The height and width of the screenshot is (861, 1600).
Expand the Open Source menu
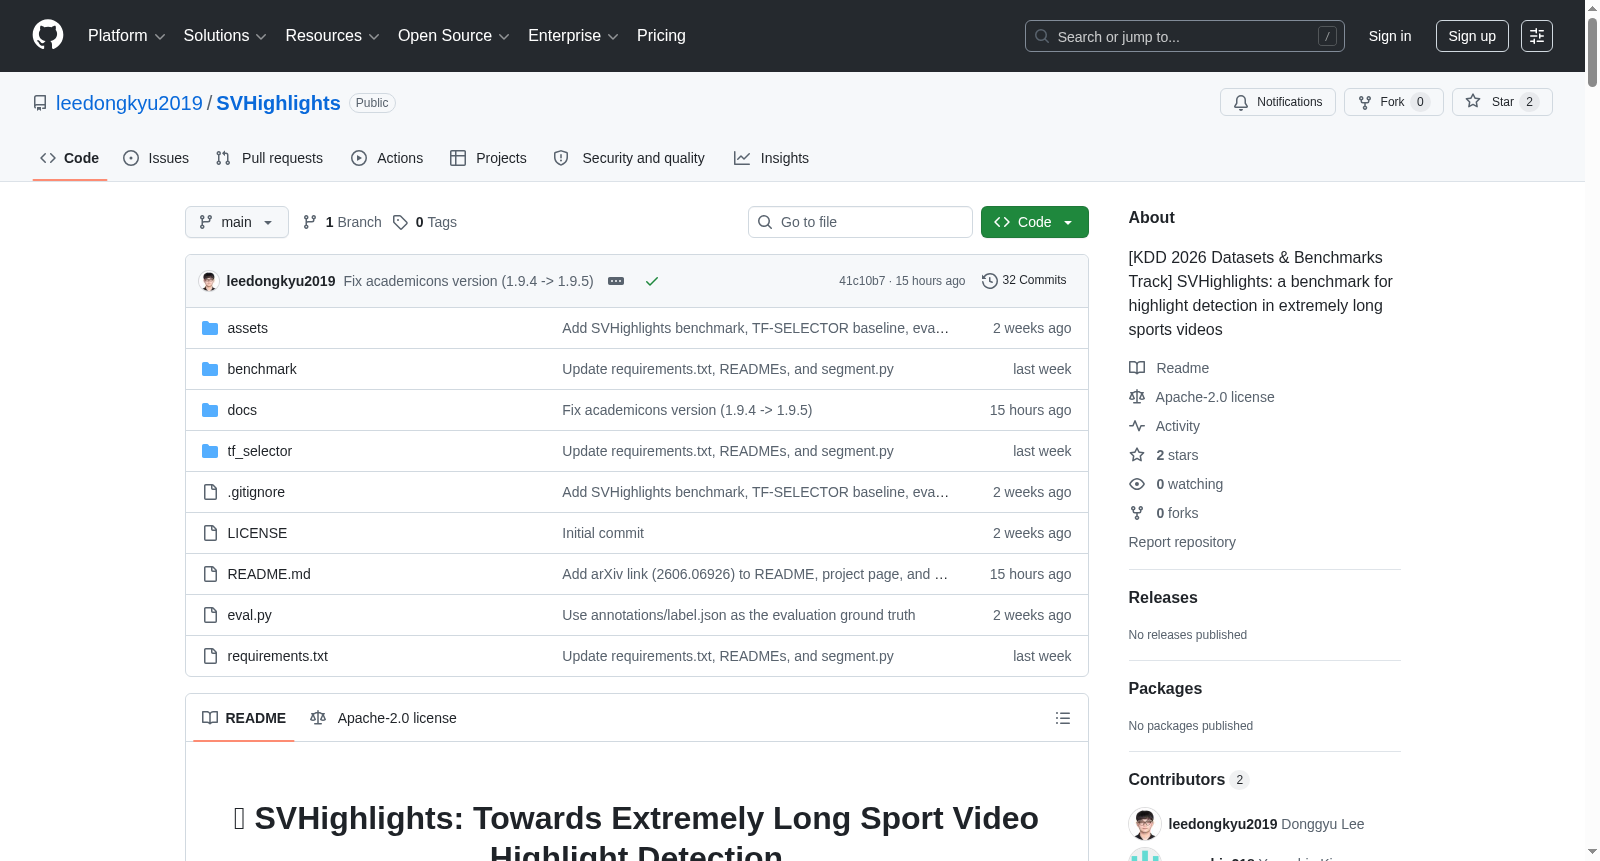coord(454,36)
